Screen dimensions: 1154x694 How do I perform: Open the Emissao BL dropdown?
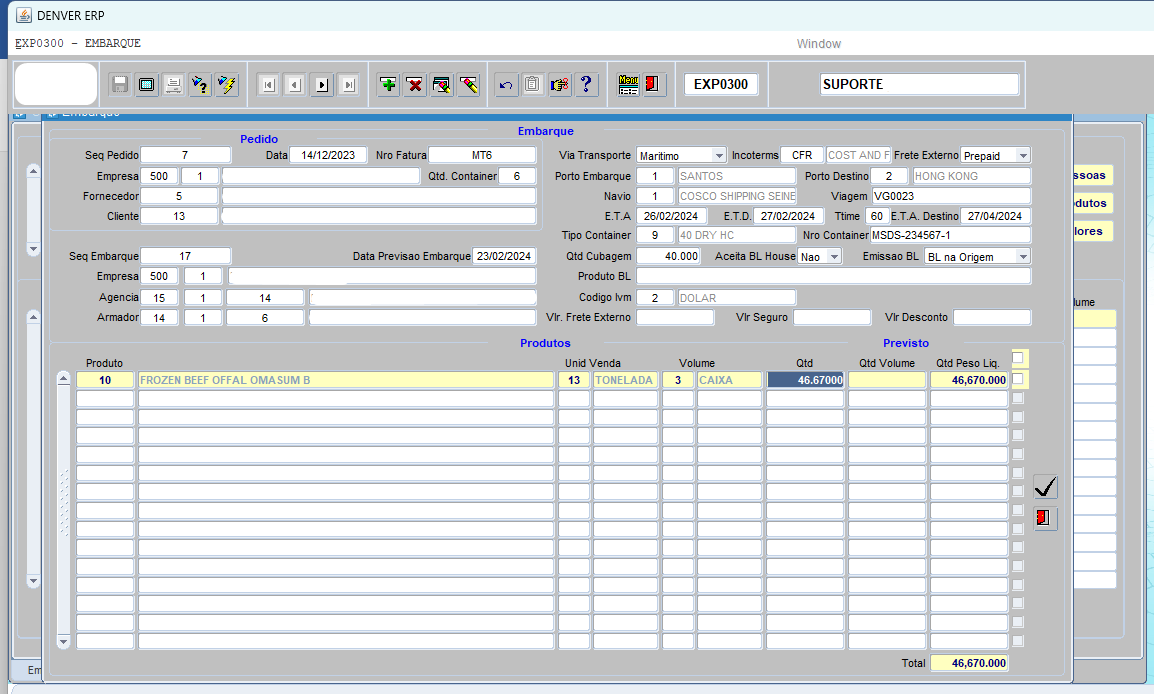[x=1023, y=256]
